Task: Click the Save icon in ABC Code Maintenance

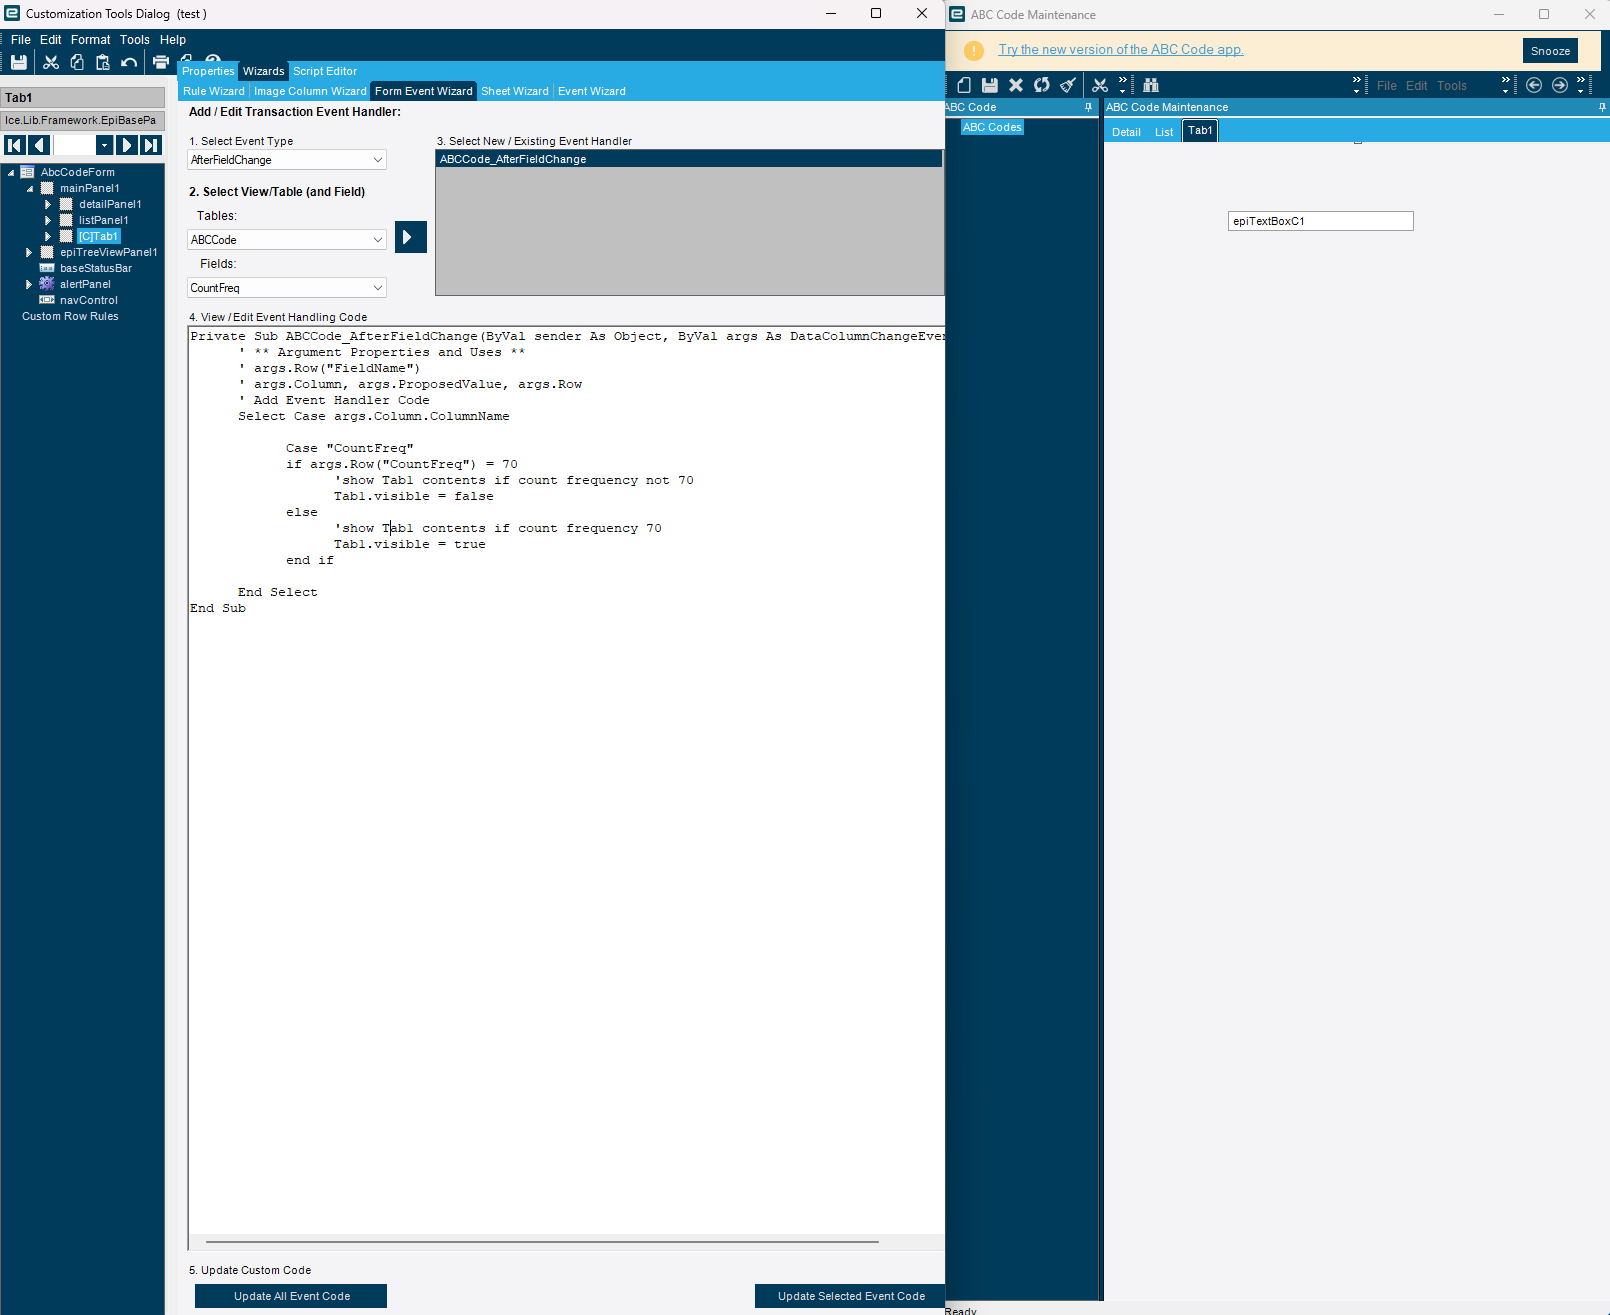Action: 990,85
